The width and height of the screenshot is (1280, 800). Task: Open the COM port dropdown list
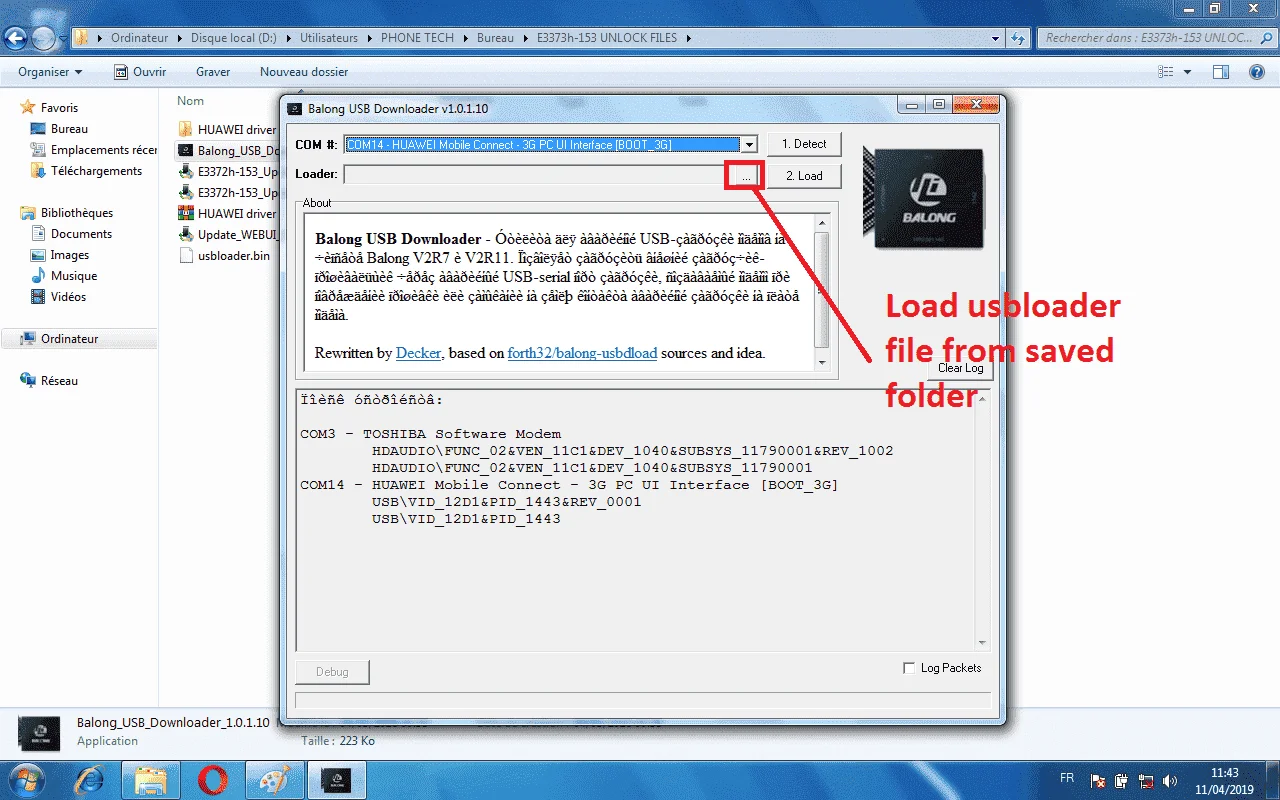(749, 145)
